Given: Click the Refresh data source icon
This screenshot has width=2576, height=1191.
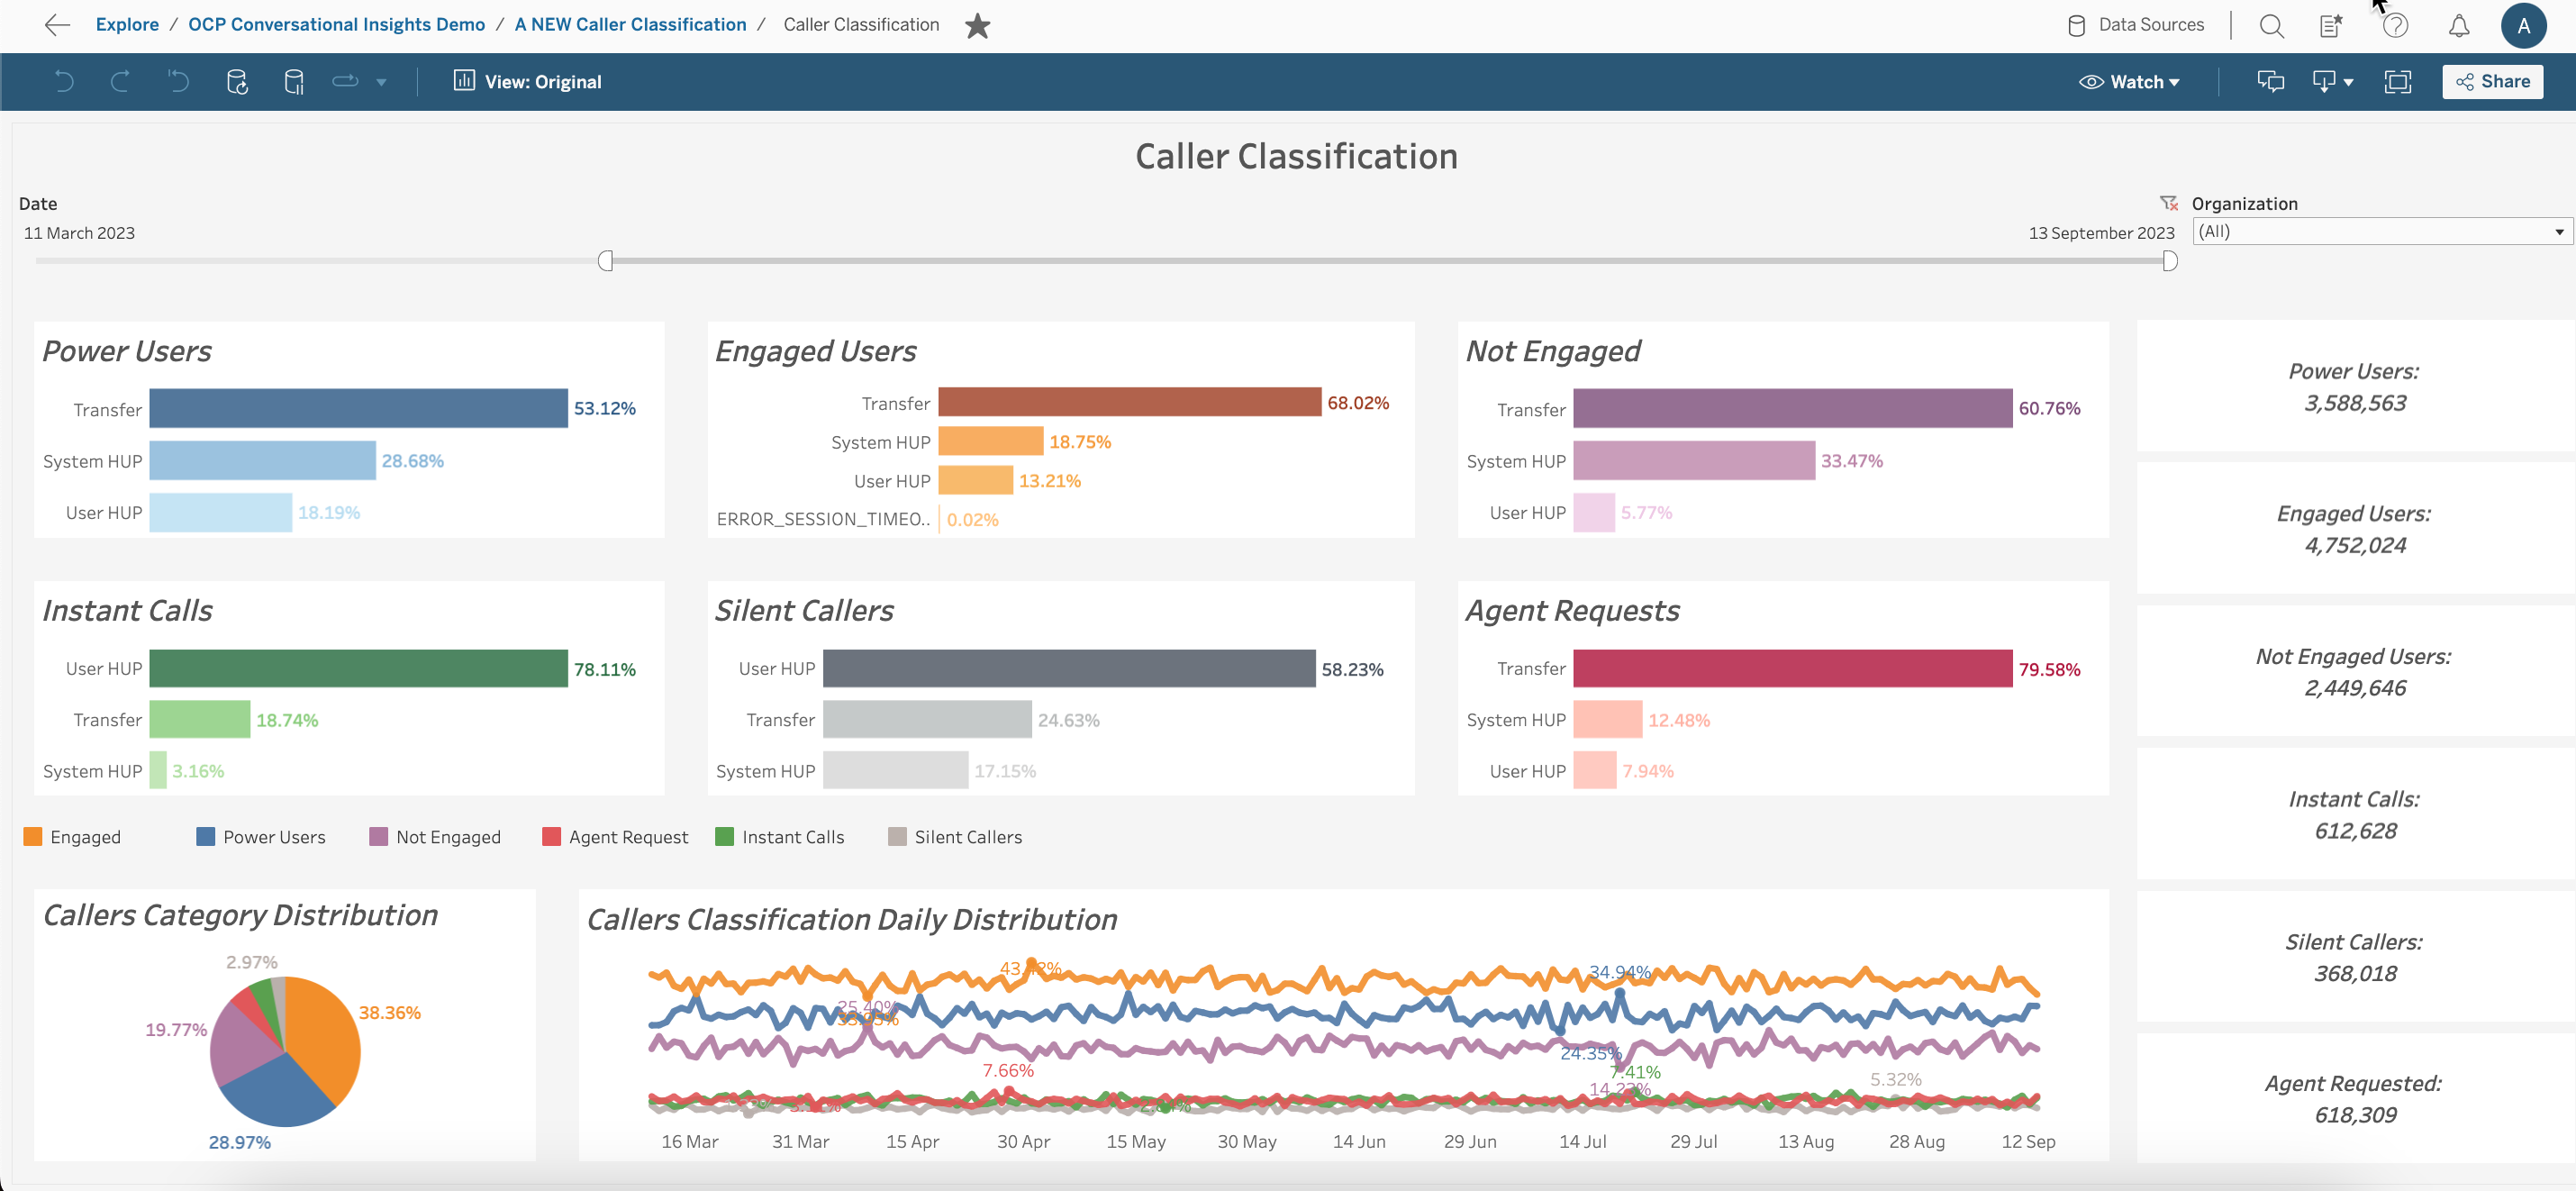Looking at the screenshot, I should [x=237, y=82].
